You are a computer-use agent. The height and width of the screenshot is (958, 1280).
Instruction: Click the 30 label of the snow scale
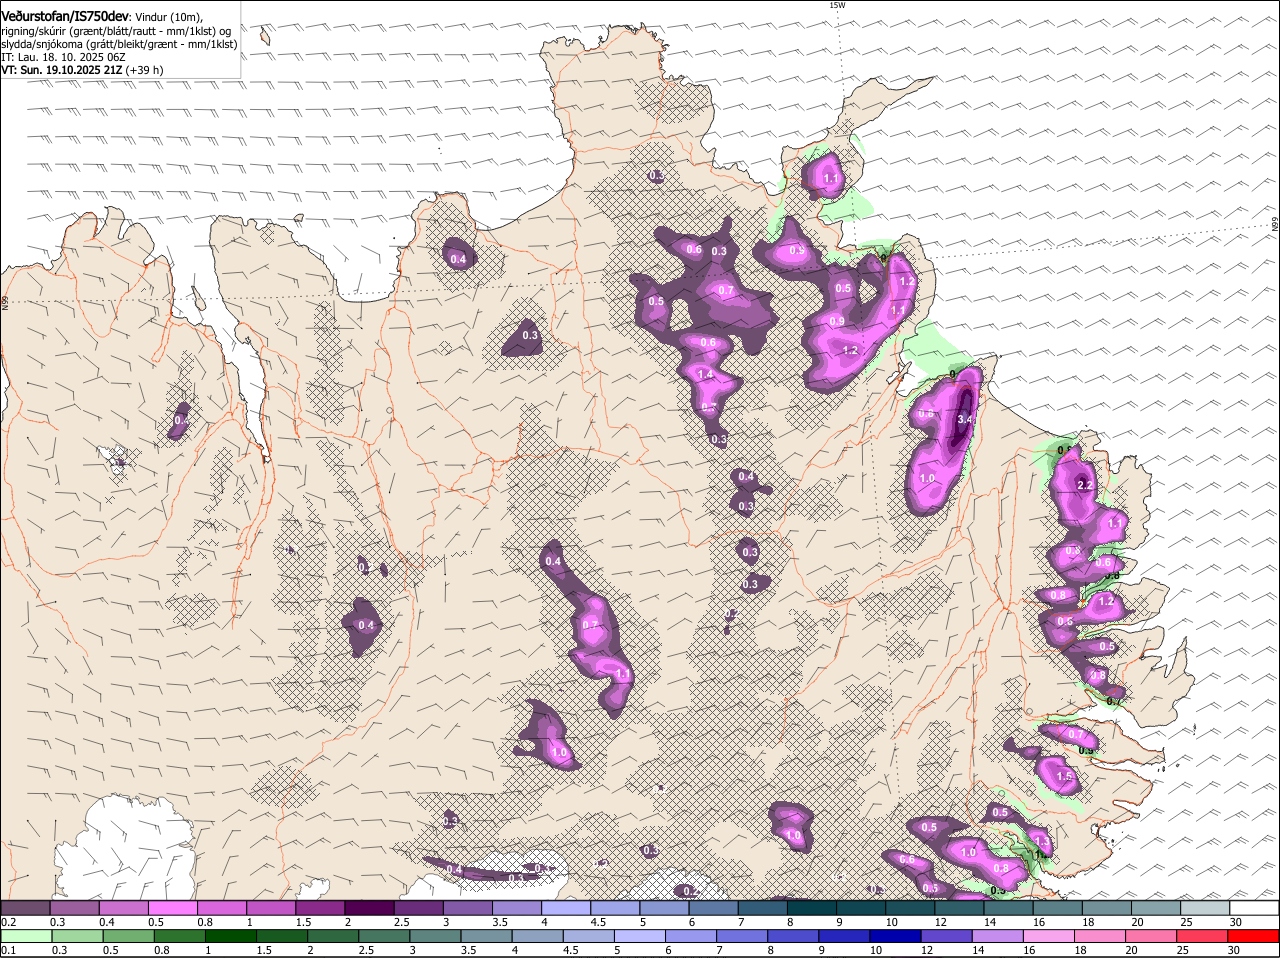coord(1236,922)
